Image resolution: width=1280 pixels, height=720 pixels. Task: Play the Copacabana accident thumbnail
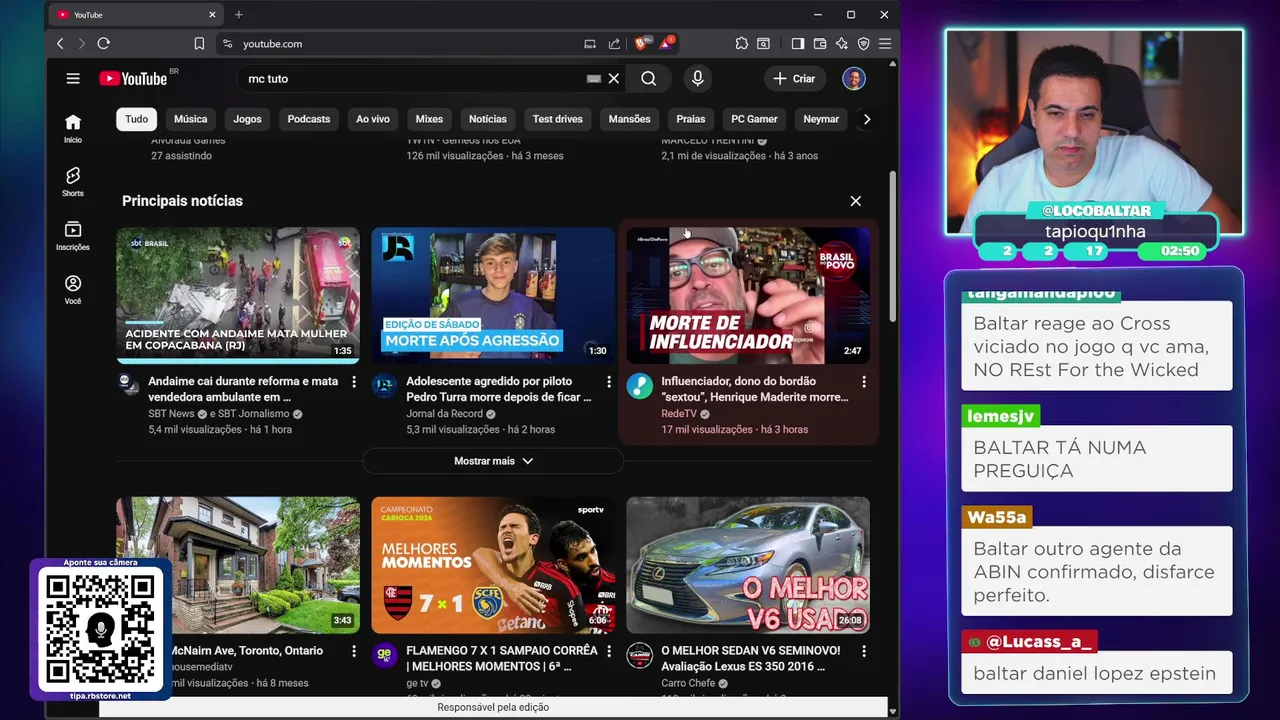tap(238, 295)
